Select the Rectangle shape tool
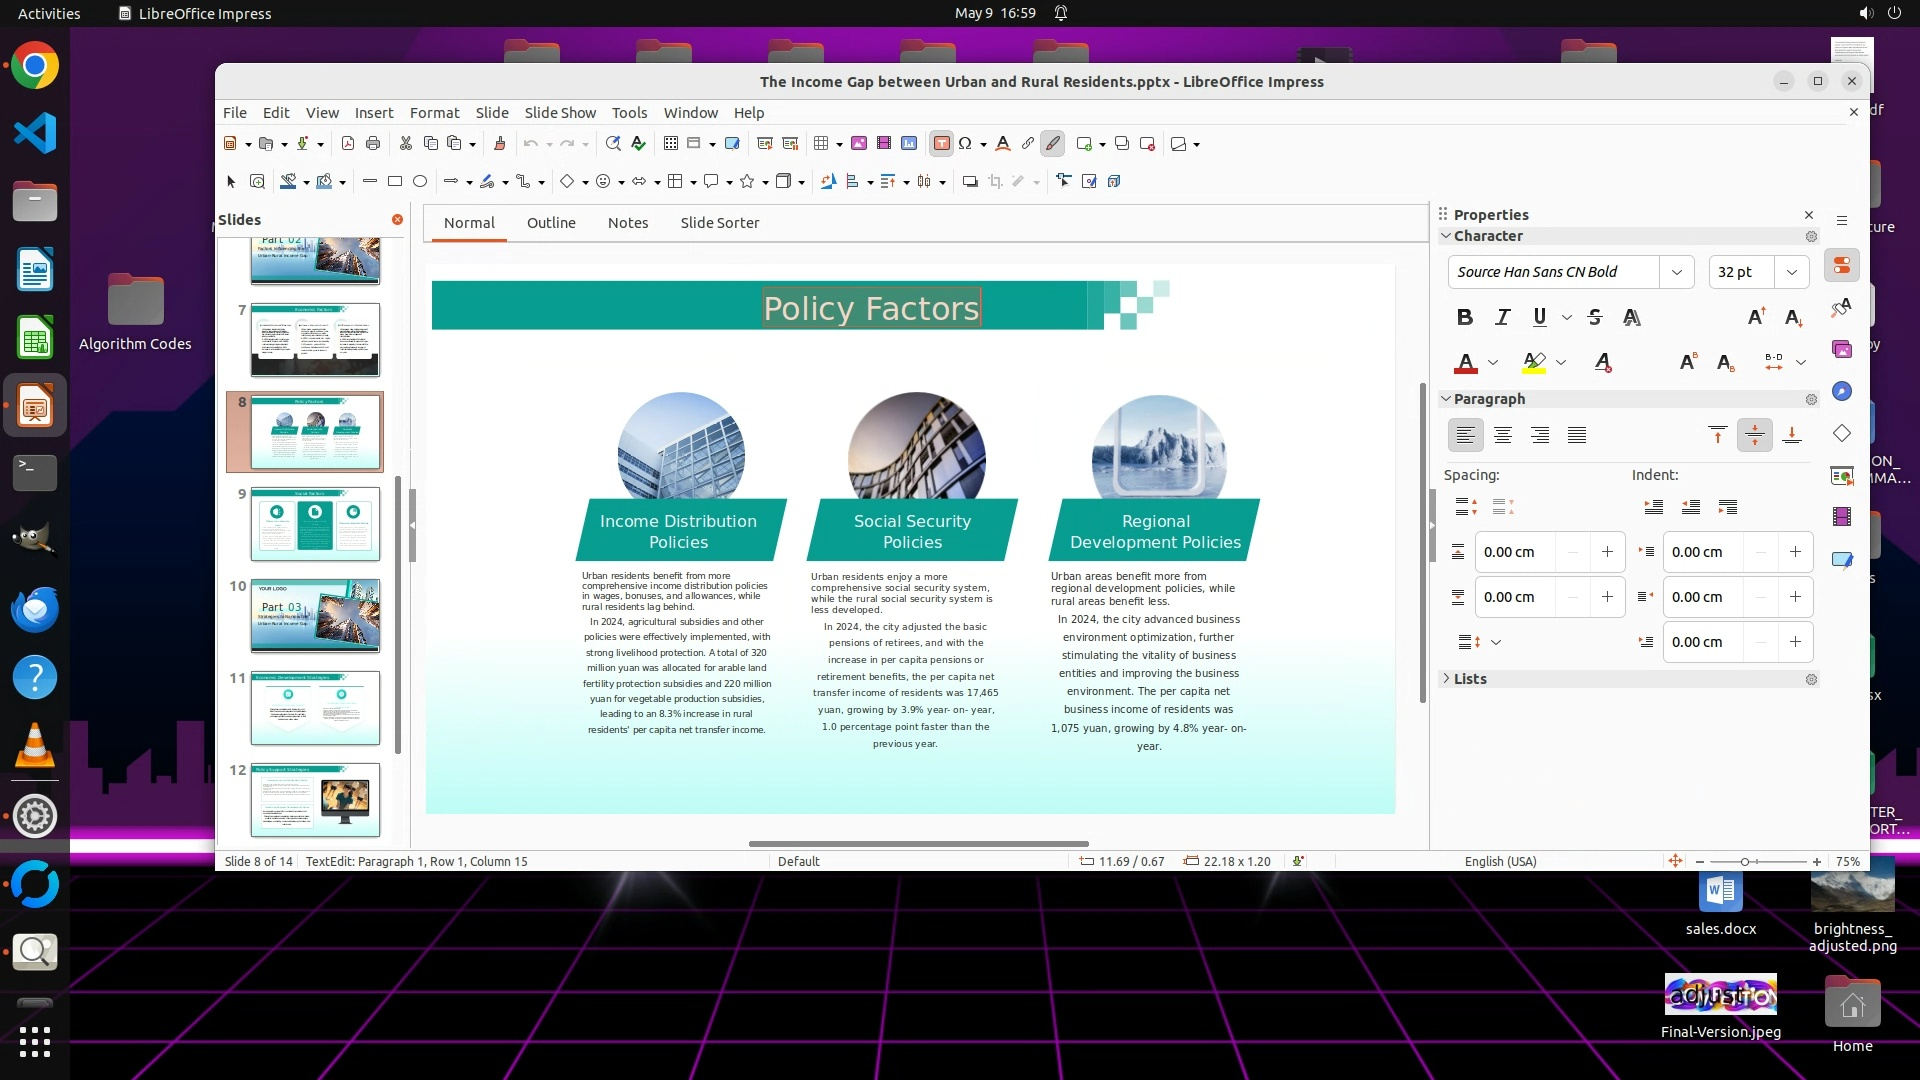Viewport: 1920px width, 1080px height. [395, 181]
